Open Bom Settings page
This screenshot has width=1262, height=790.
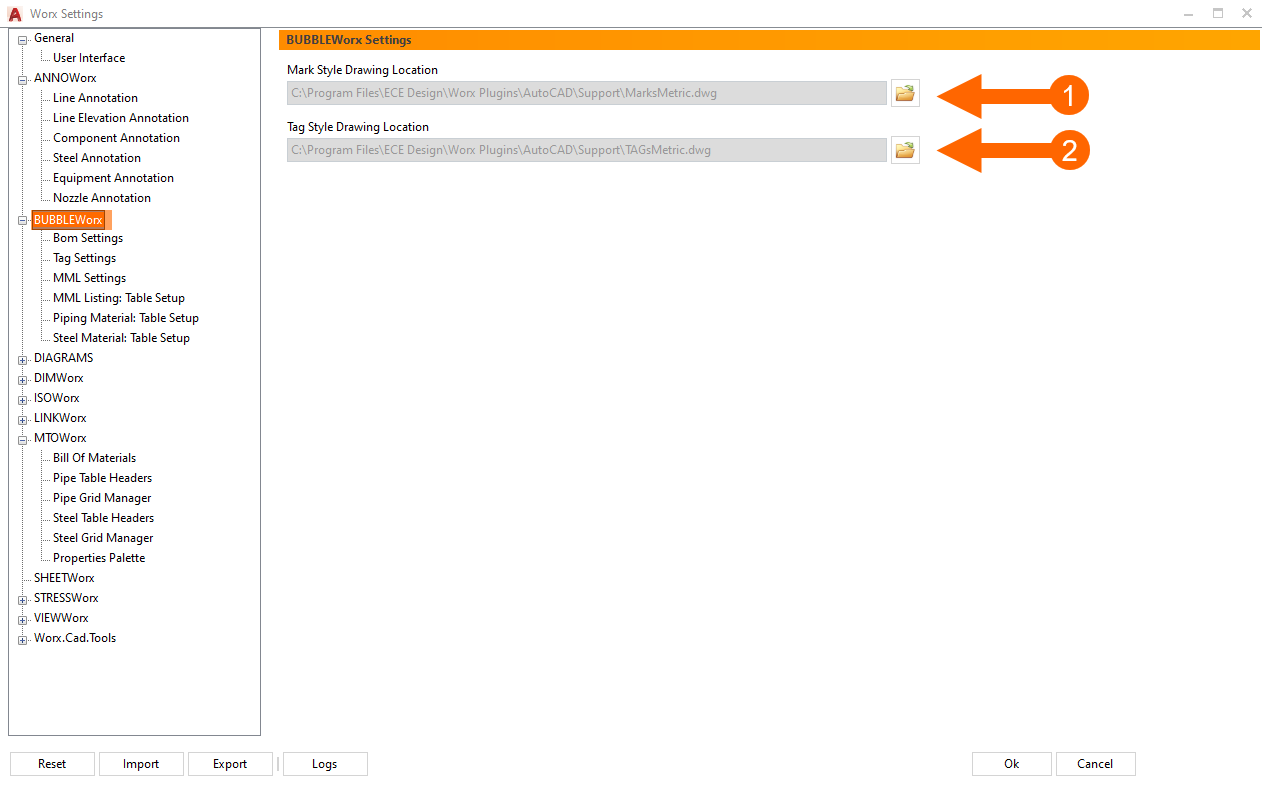[88, 238]
